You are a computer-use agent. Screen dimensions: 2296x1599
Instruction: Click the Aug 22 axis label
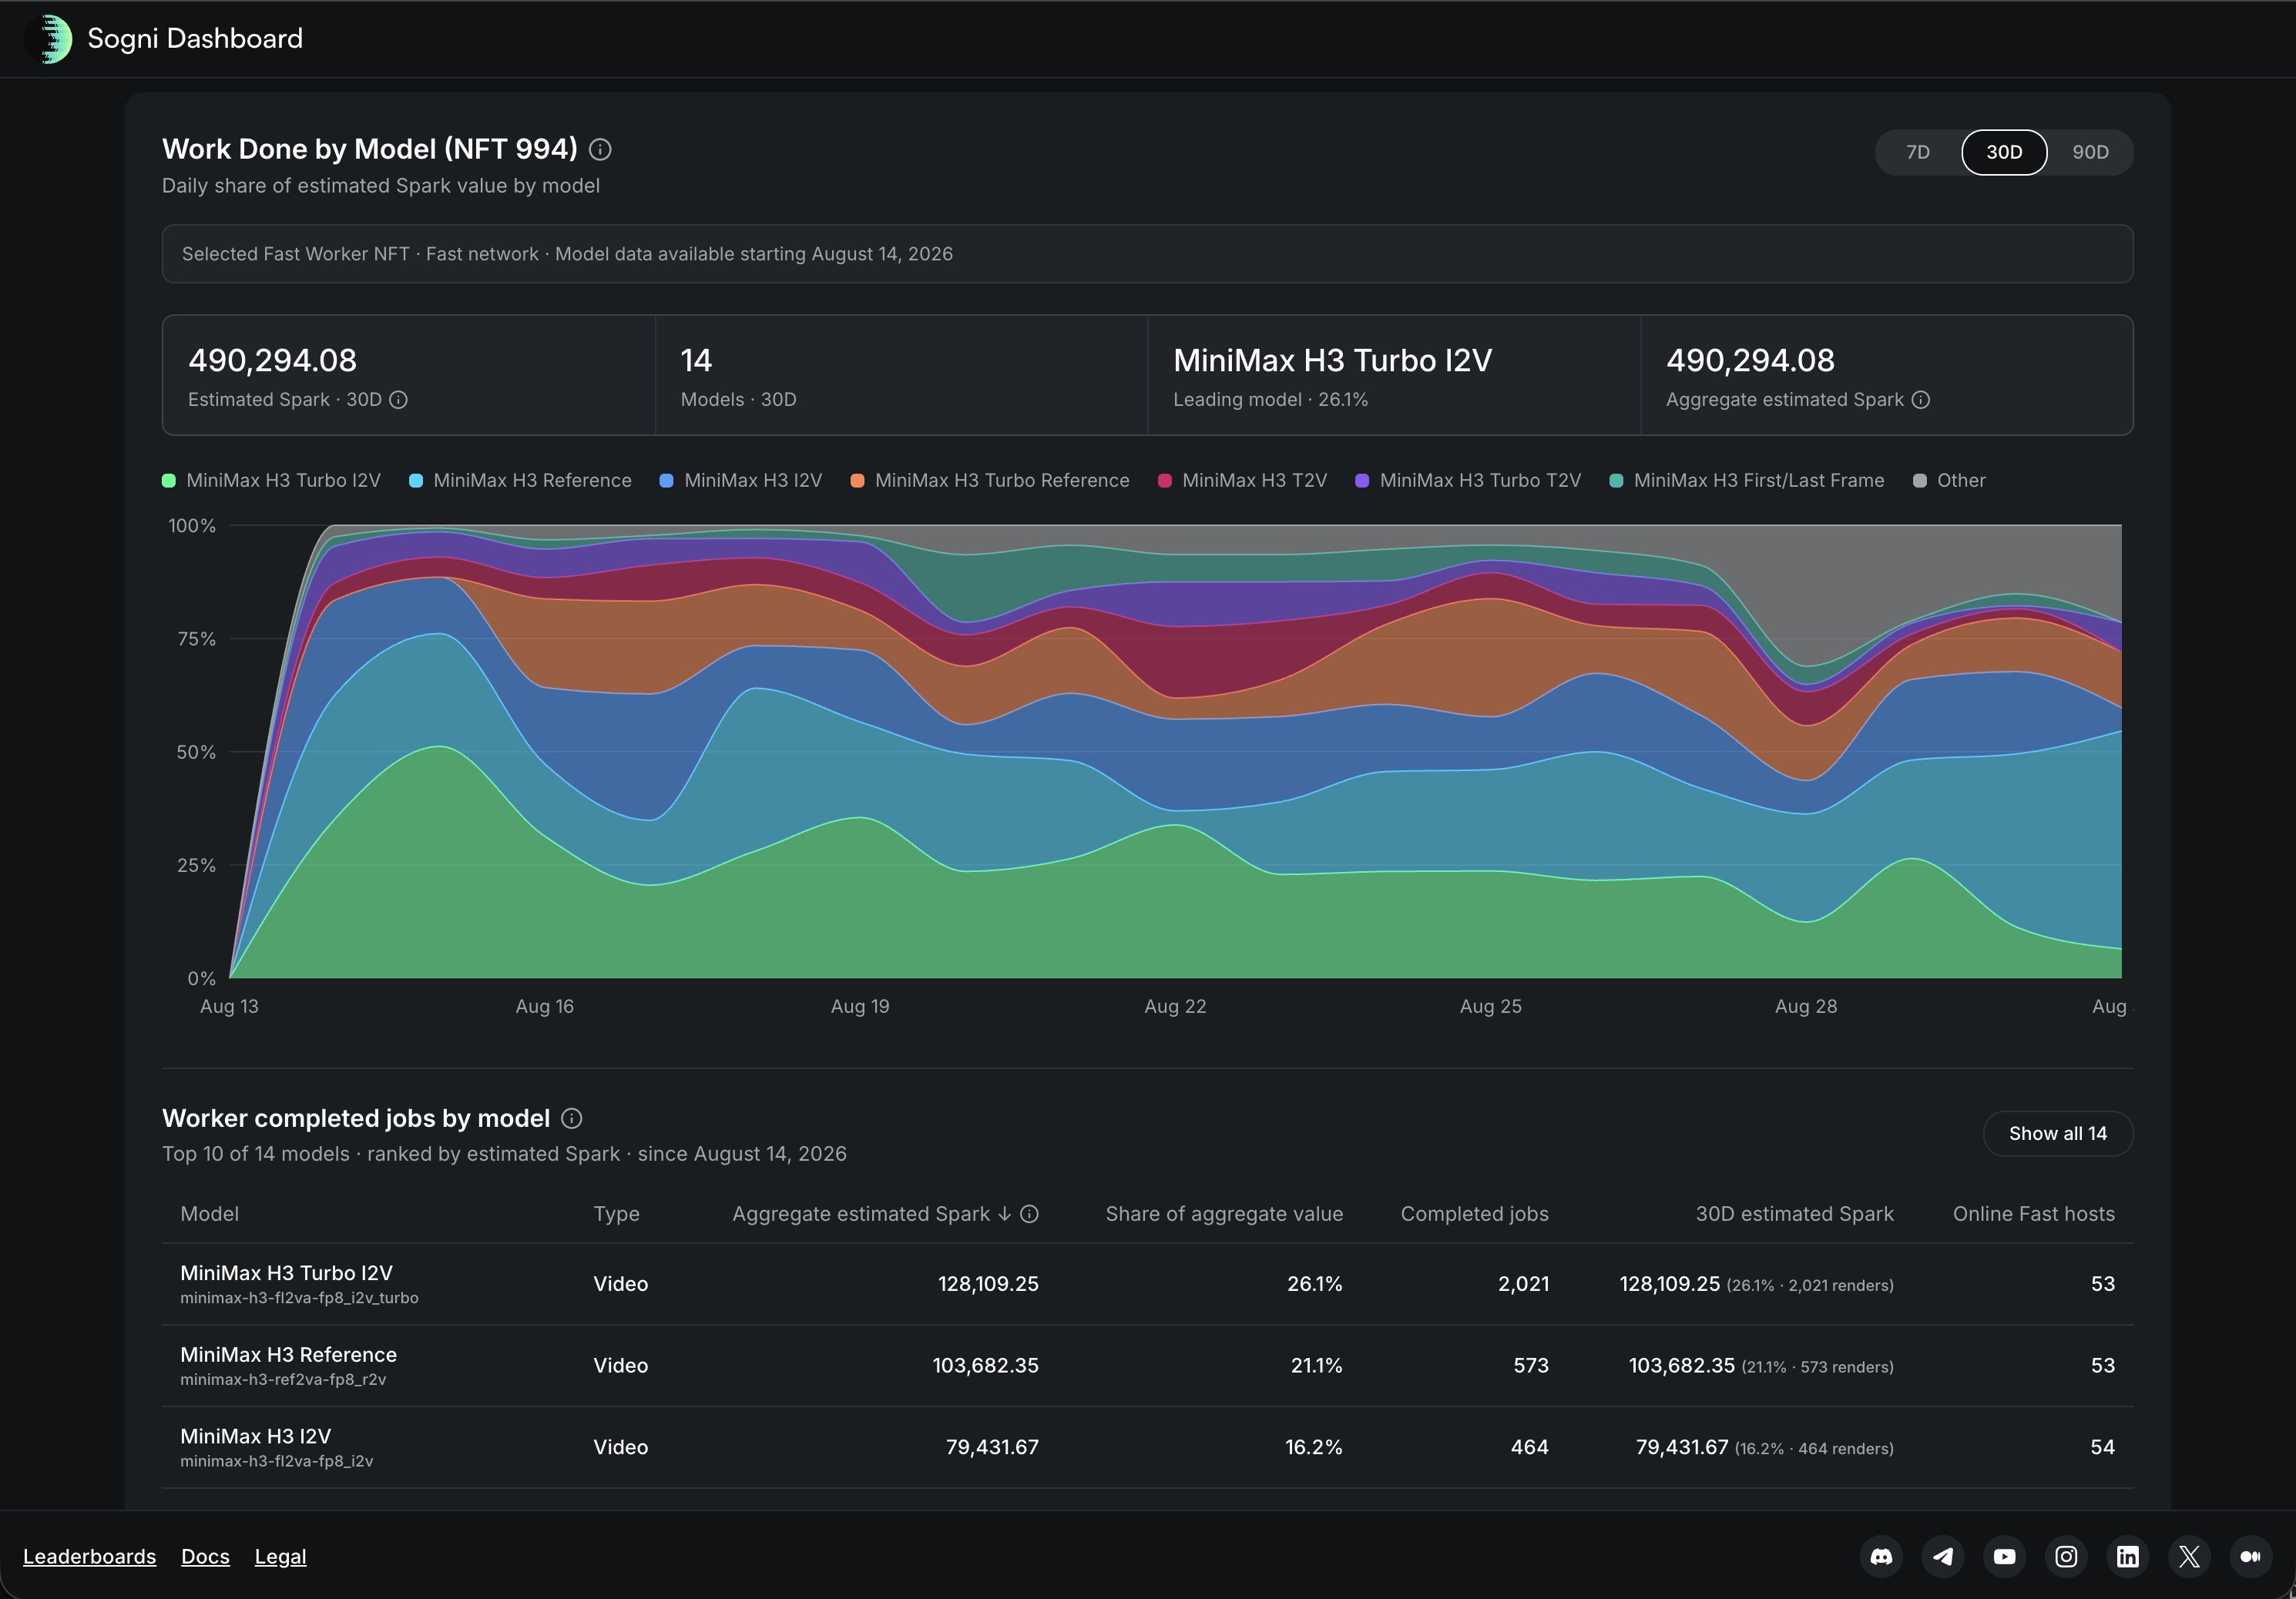pos(1175,1007)
